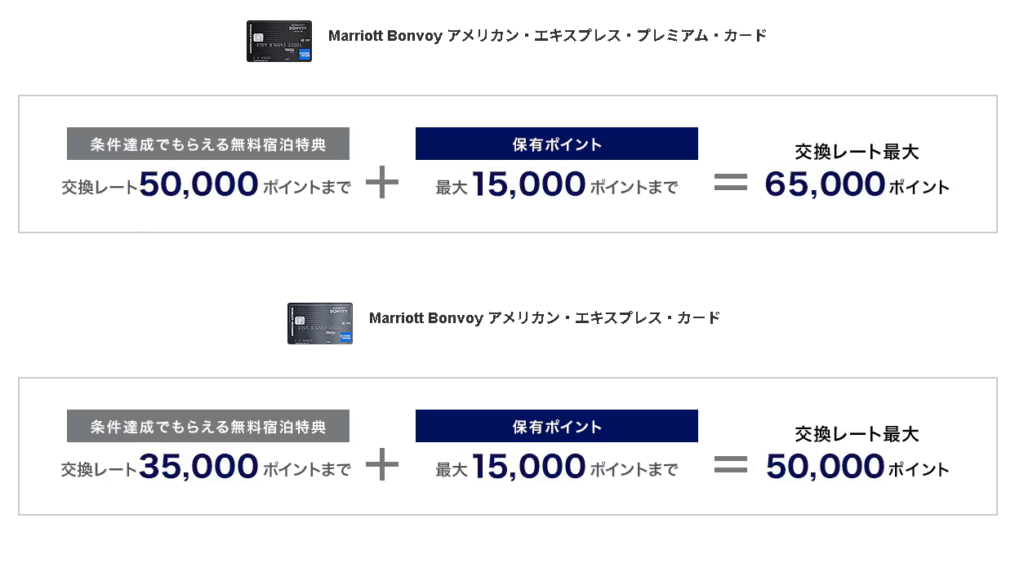1024x563 pixels.
Task: Click the 50,000 exchange rate in upper box
Action: 199,184
